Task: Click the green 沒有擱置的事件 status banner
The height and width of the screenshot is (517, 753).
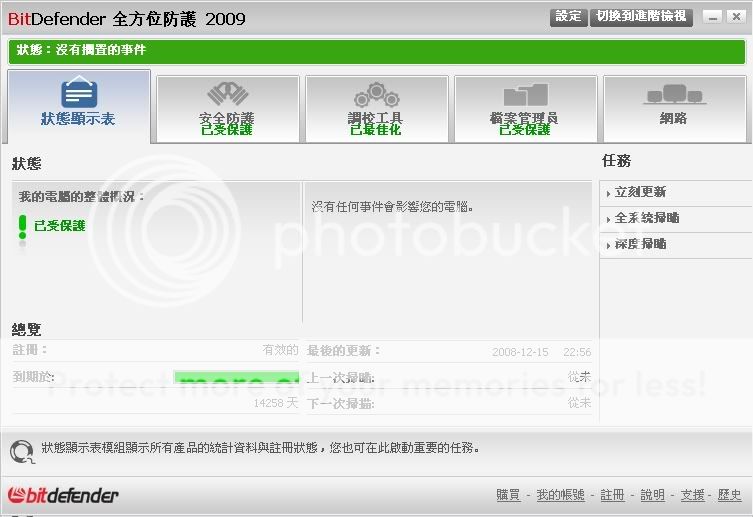Action: point(375,51)
